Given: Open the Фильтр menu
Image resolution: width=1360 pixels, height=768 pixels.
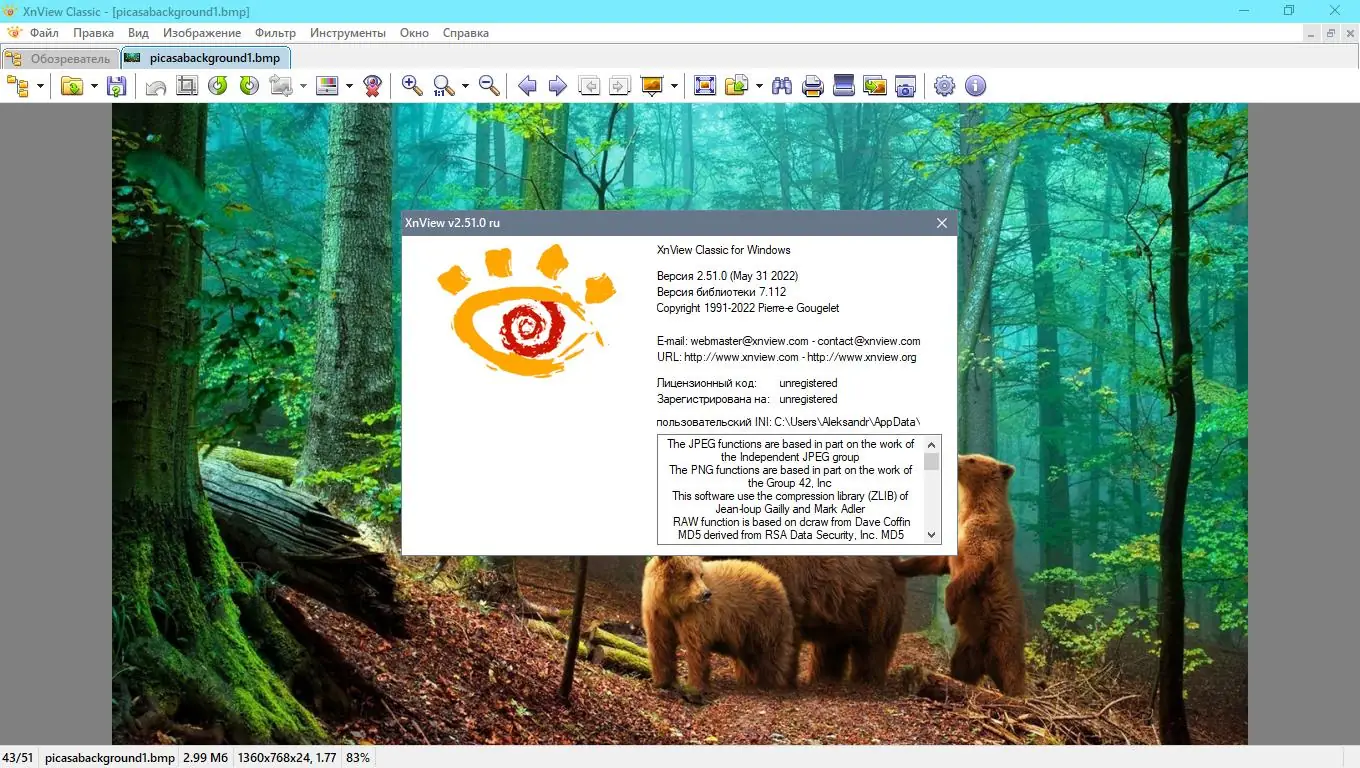Looking at the screenshot, I should (x=275, y=32).
